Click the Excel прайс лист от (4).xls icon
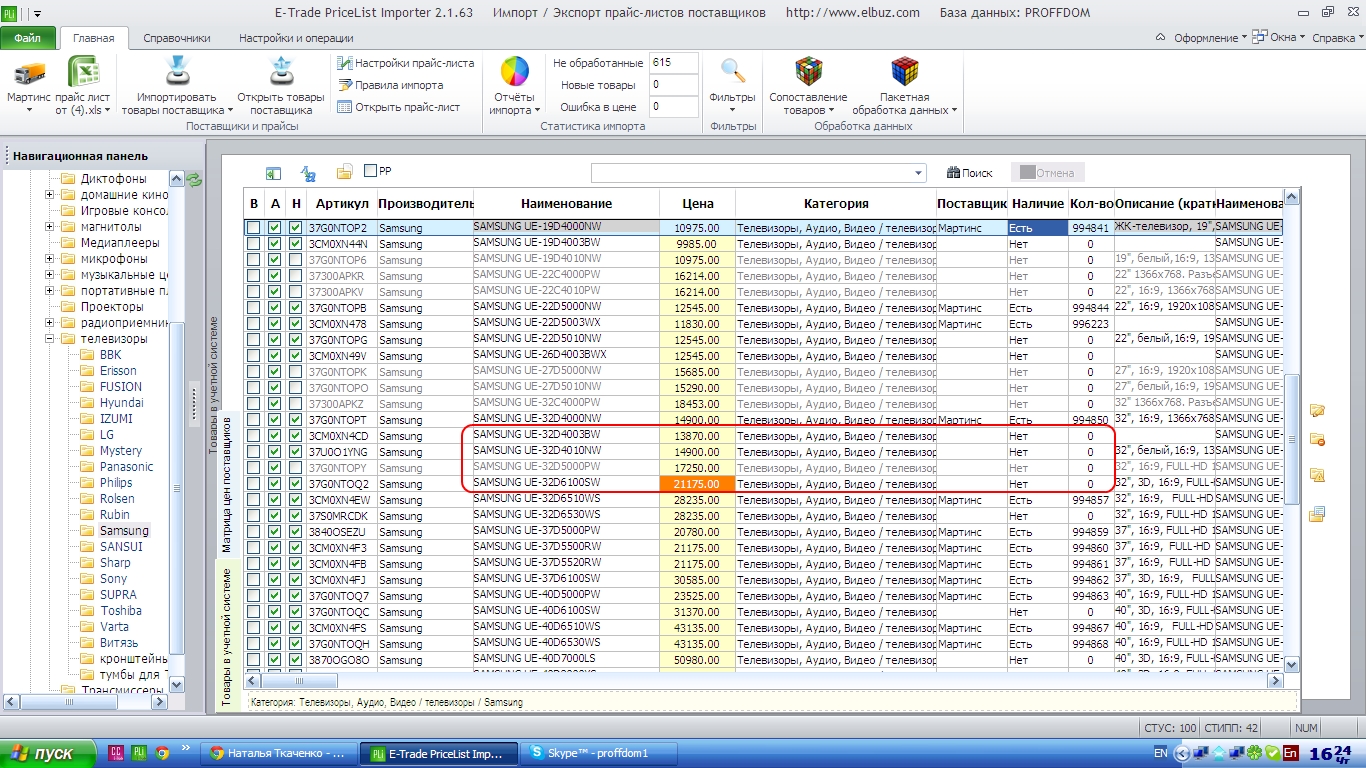1366x768 pixels. [x=82, y=72]
